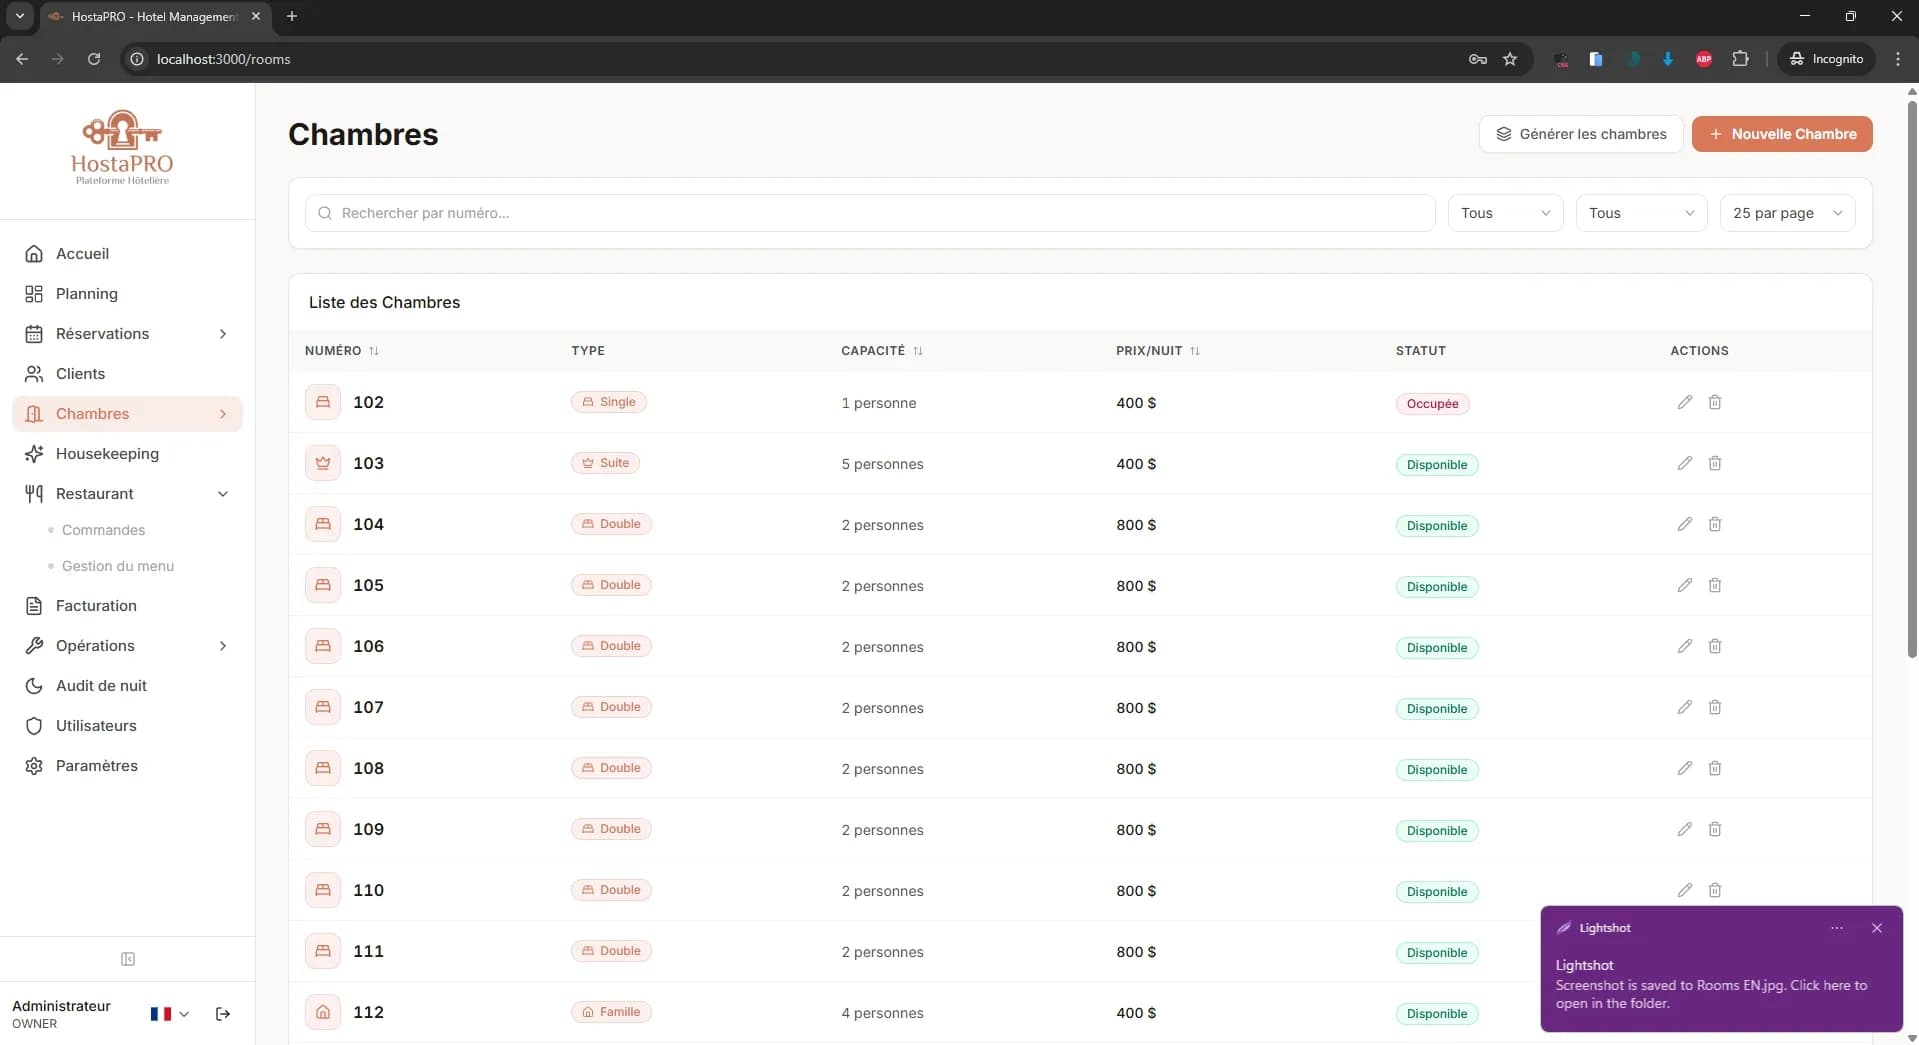Bookmark this page with the star icon
The width and height of the screenshot is (1919, 1045).
click(1510, 59)
